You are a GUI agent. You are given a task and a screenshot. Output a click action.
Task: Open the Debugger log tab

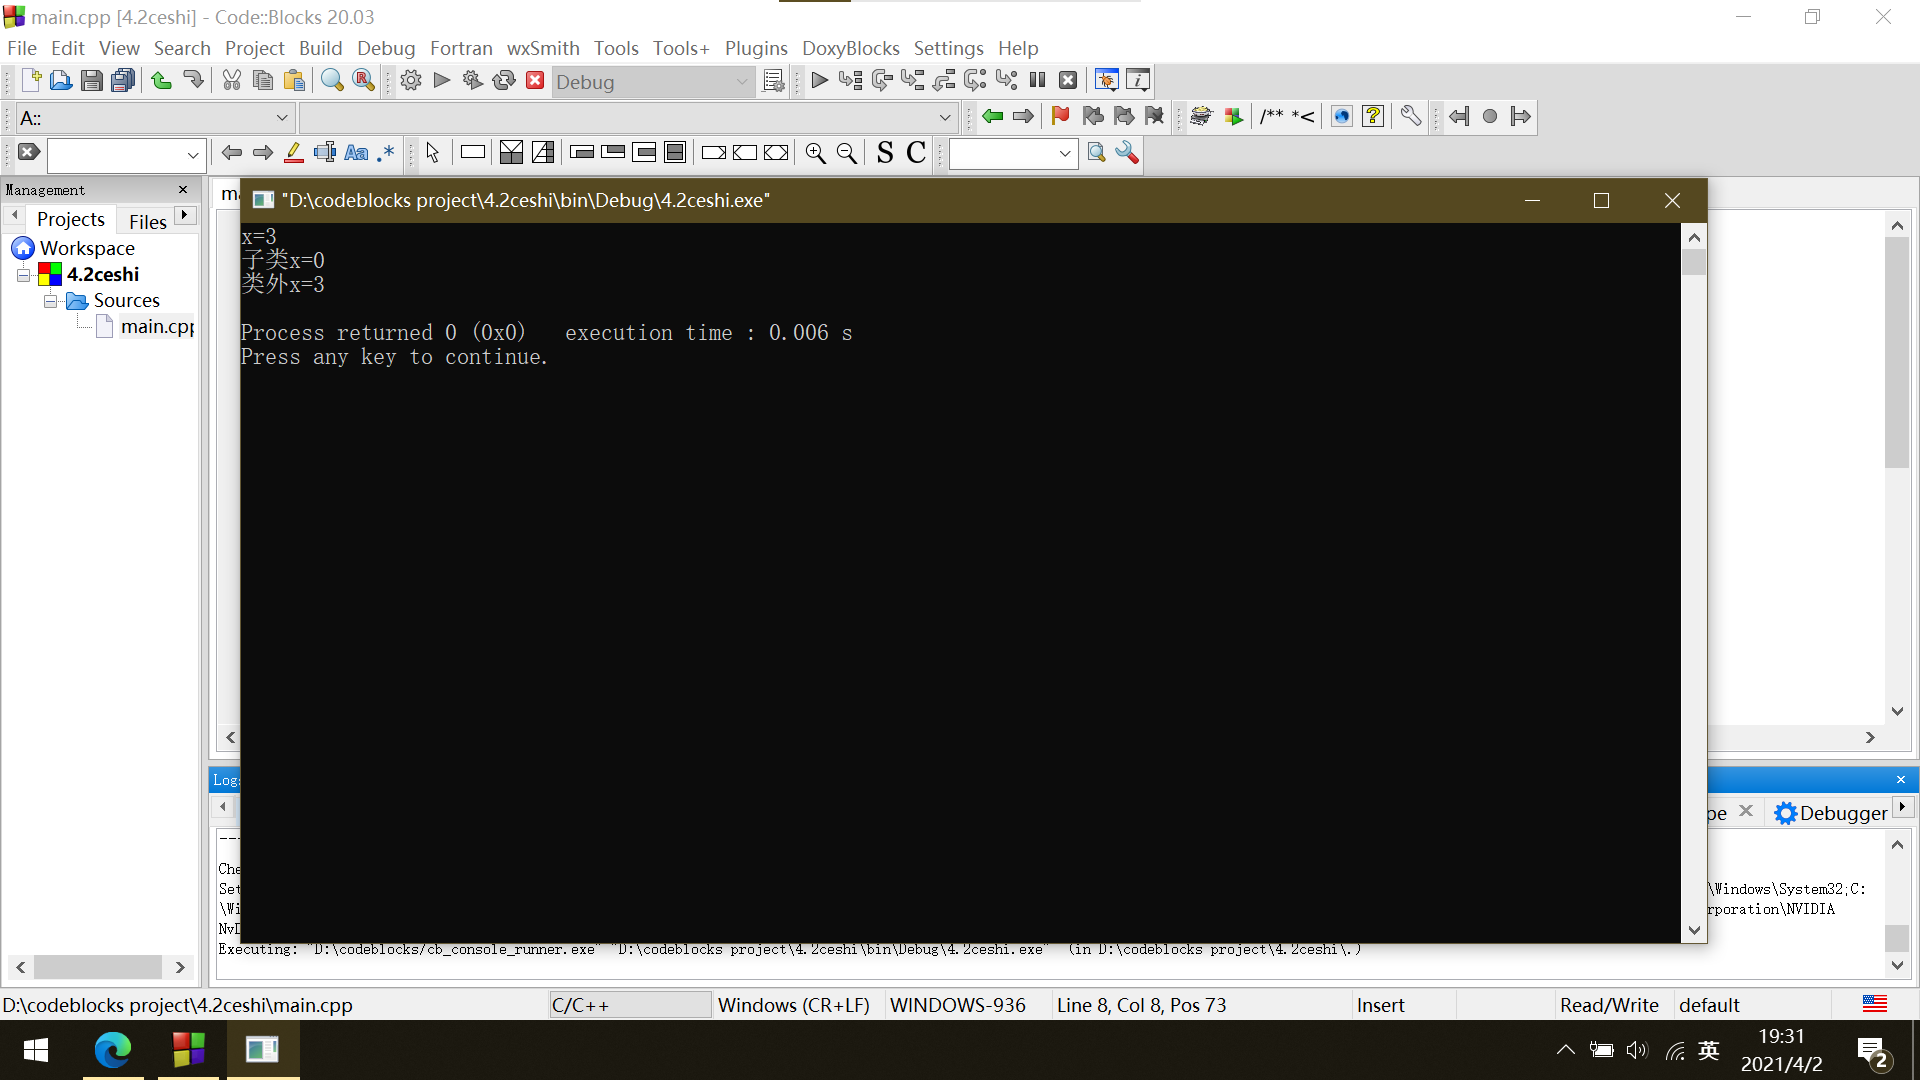point(1831,813)
